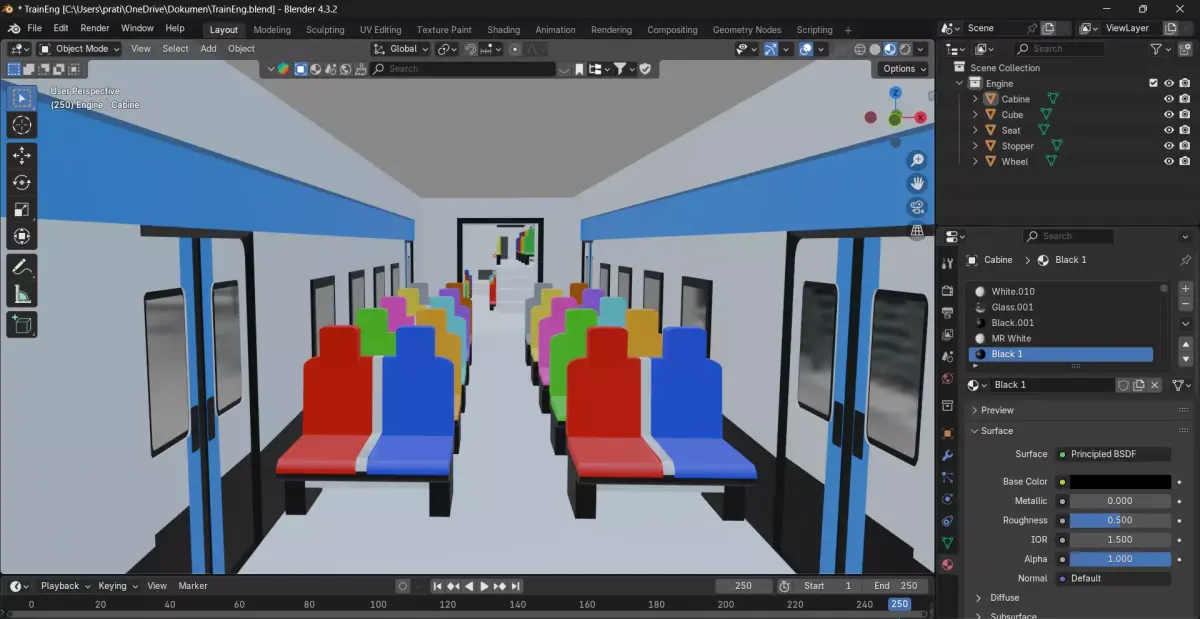Remove material slot with minus button
This screenshot has width=1200, height=619.
[x=1186, y=304]
